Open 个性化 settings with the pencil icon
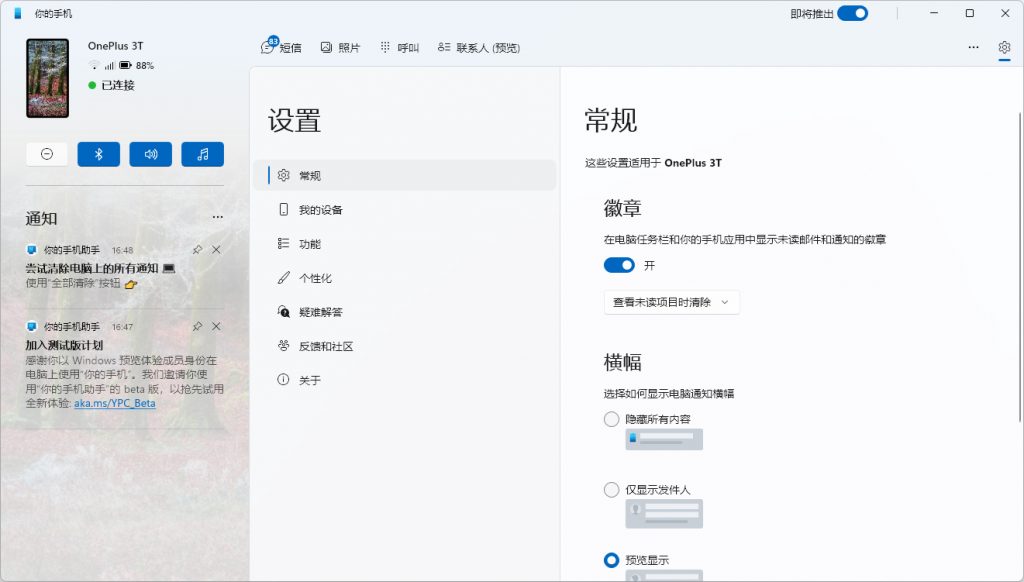The width and height of the screenshot is (1024, 582). (314, 277)
